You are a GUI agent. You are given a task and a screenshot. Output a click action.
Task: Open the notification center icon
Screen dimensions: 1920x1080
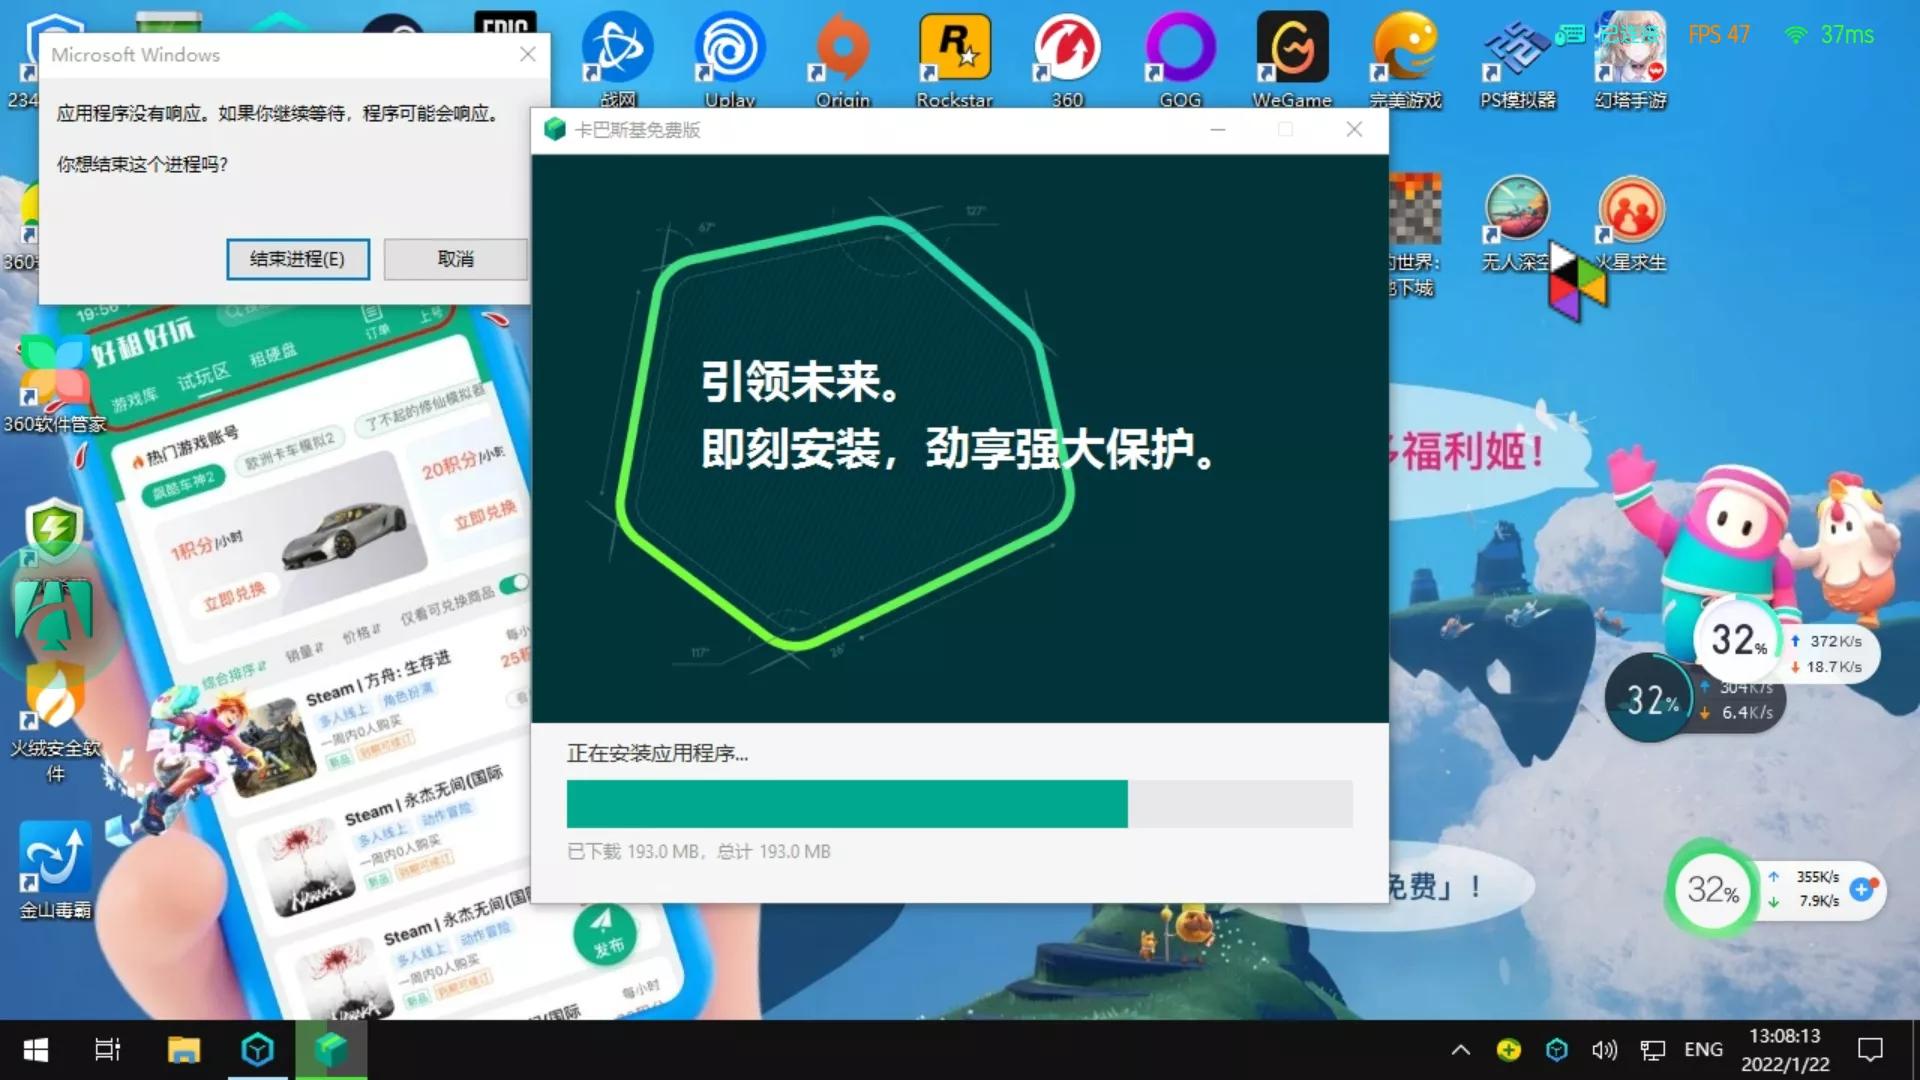pyautogui.click(x=1870, y=1050)
